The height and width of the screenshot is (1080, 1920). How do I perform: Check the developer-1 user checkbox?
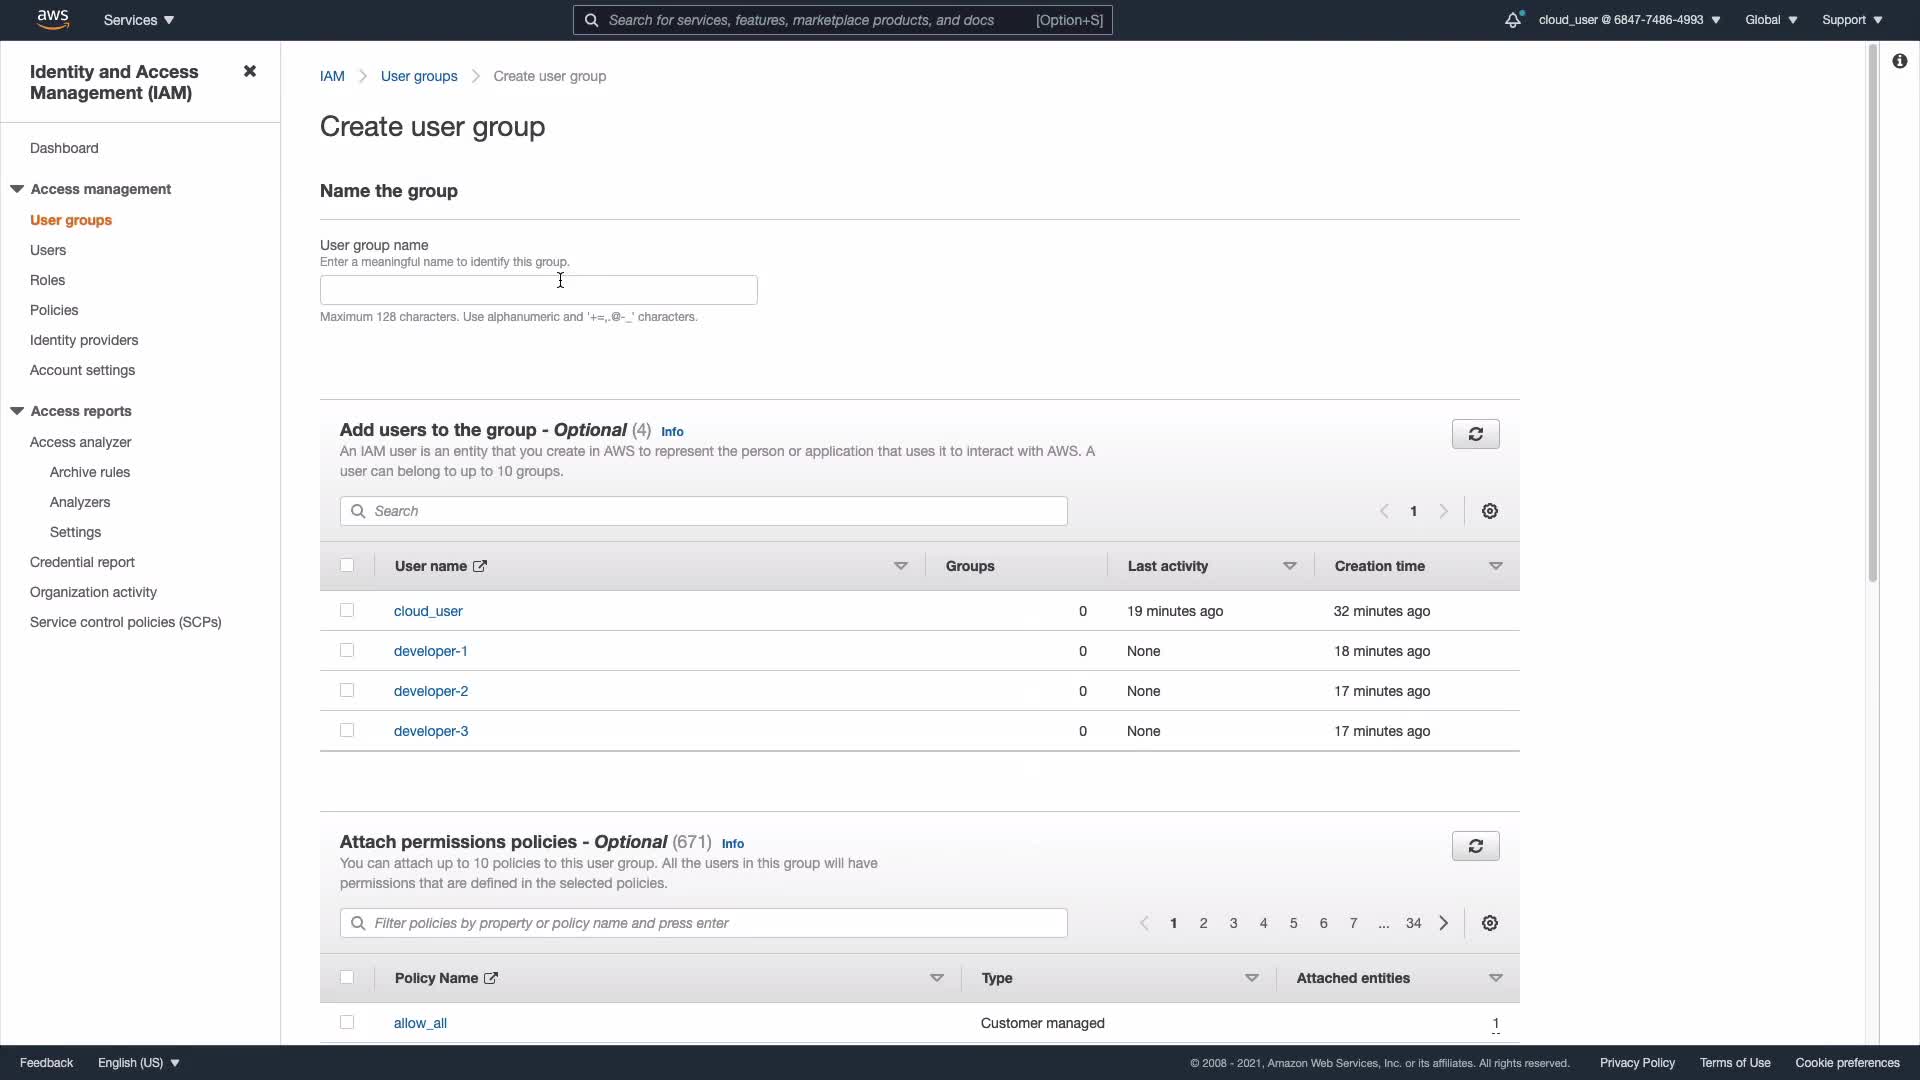[347, 650]
